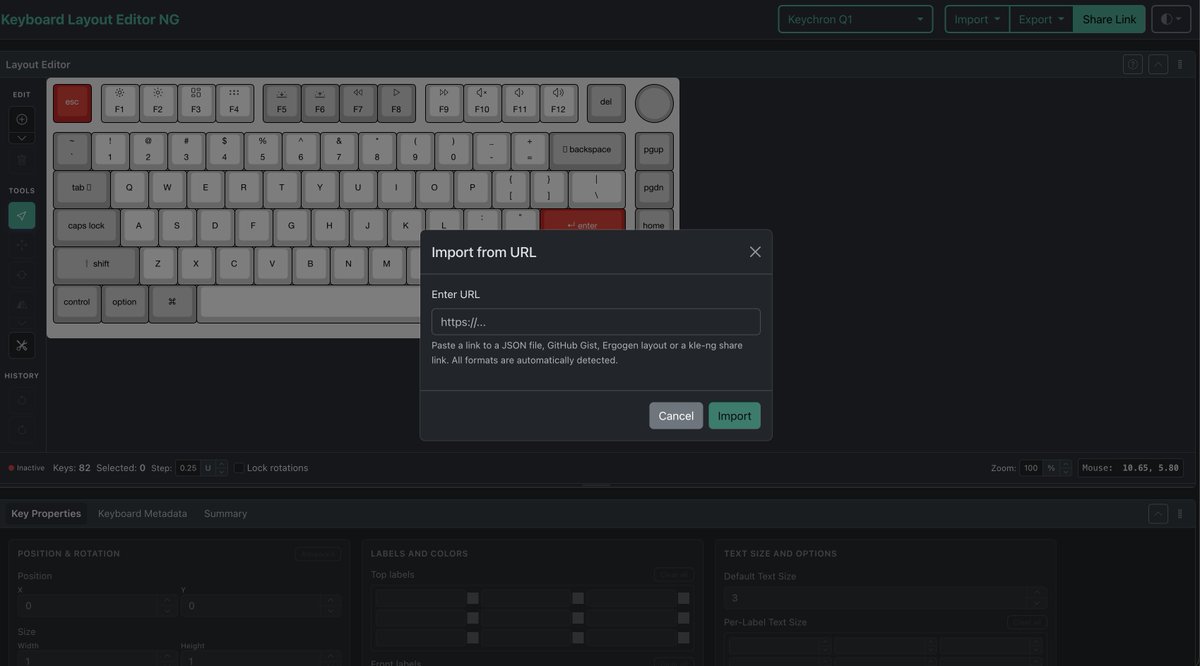
Task: Check the top-right checkbox in Labels and Colors
Action: [684, 596]
